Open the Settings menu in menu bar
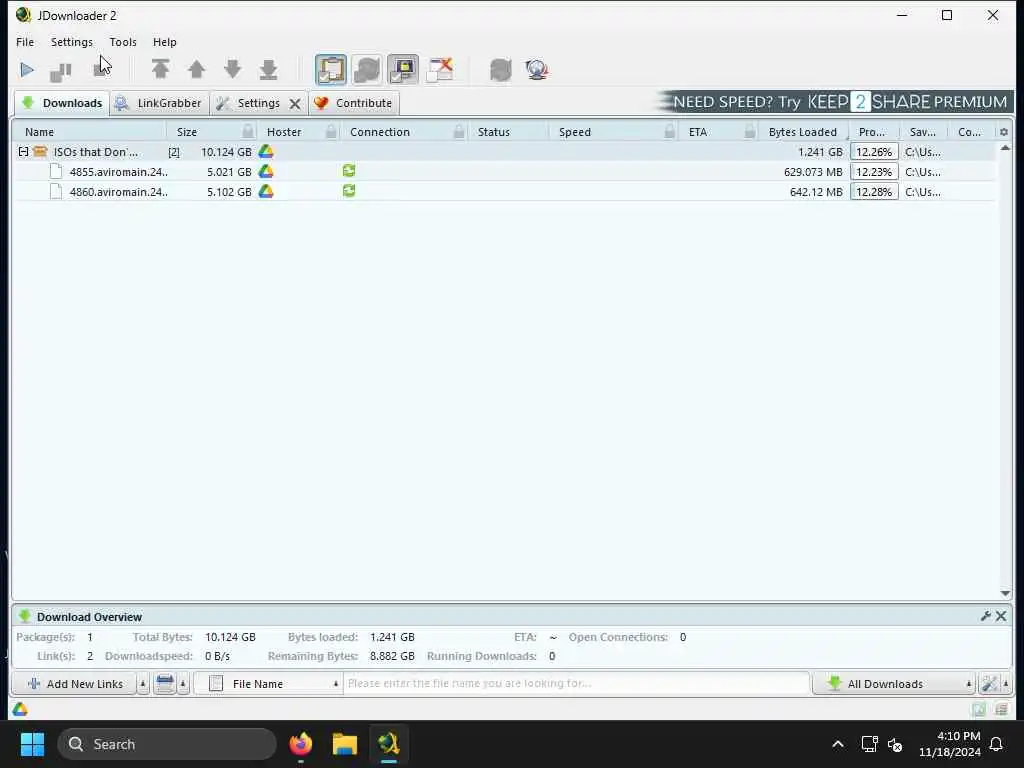Viewport: 1024px width, 768px height. (x=72, y=42)
